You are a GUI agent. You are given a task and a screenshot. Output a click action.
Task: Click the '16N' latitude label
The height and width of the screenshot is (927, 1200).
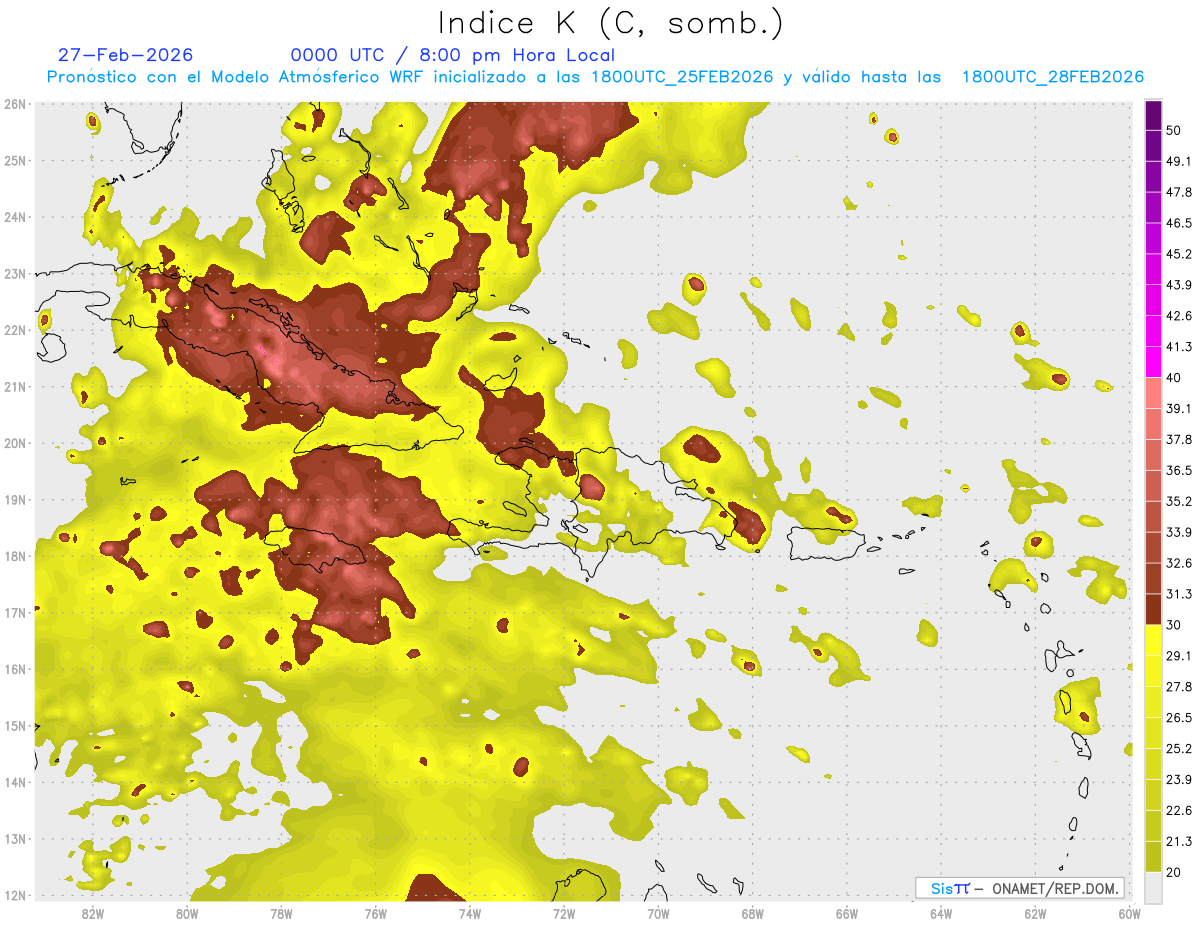point(15,669)
